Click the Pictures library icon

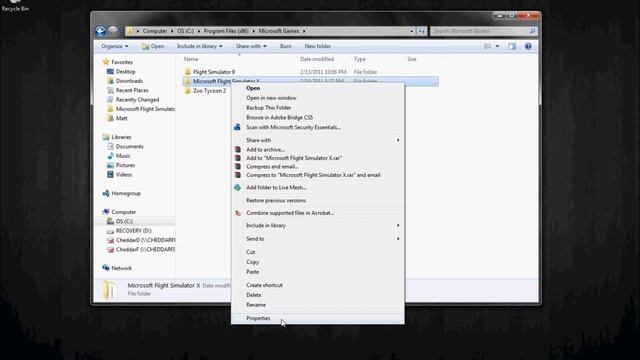110,165
